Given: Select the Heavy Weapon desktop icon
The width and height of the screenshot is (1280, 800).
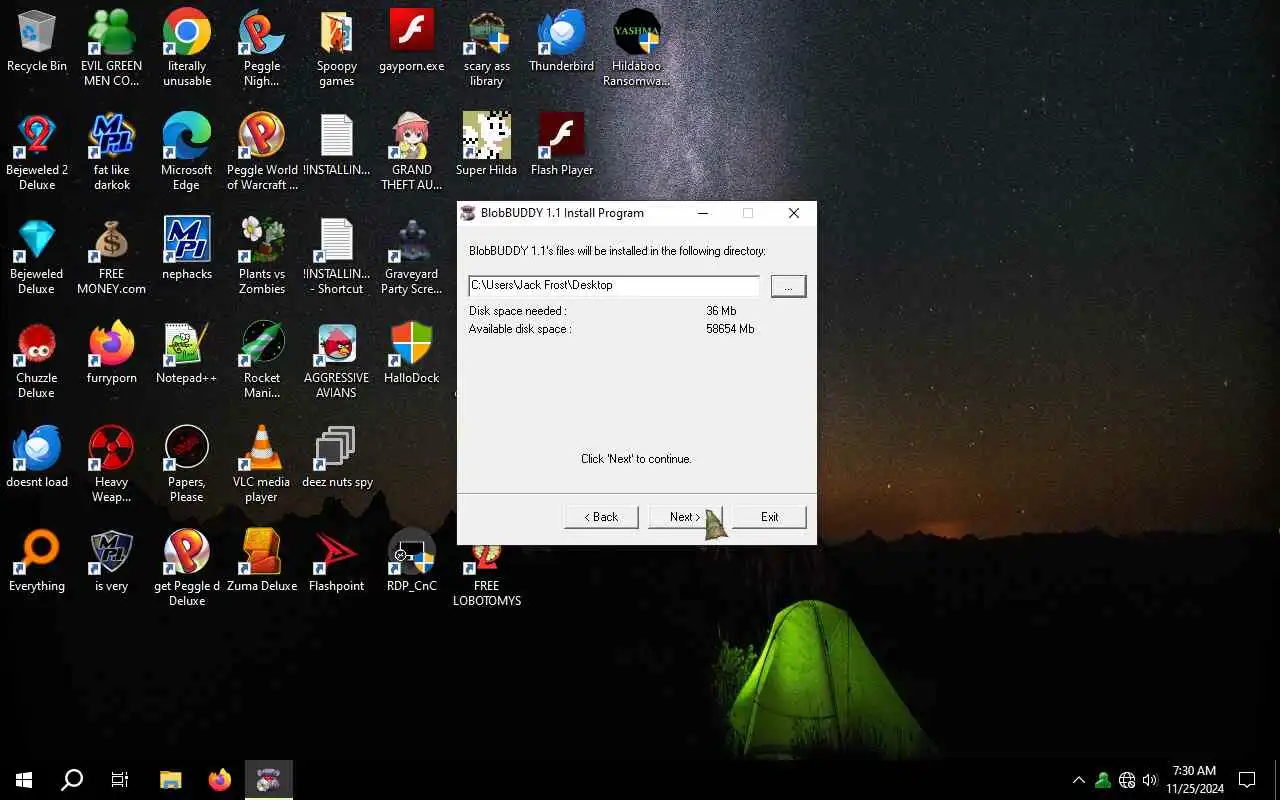Looking at the screenshot, I should click(x=112, y=464).
